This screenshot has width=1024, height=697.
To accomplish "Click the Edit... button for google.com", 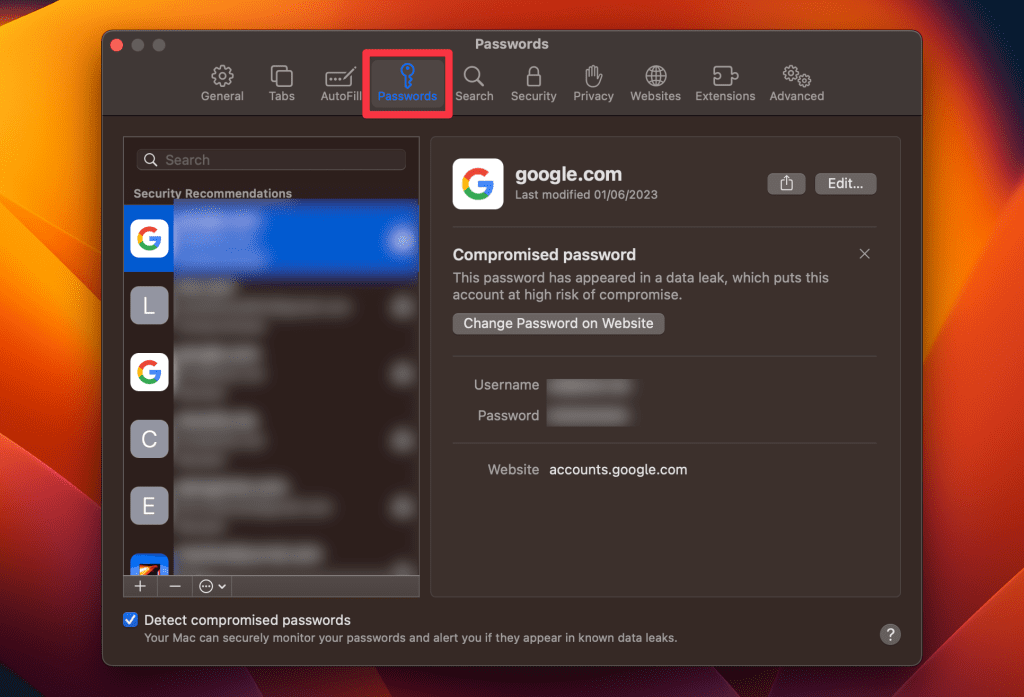I will 845,184.
